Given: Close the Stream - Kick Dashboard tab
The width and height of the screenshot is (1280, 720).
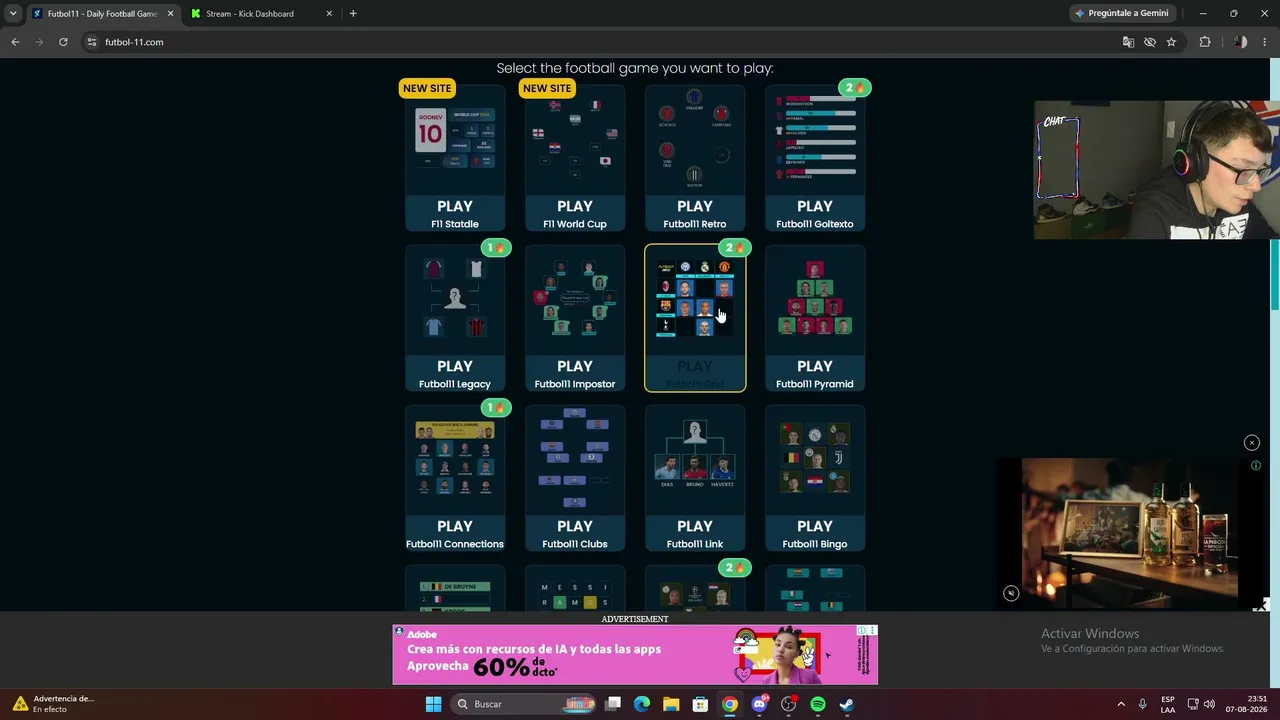Looking at the screenshot, I should point(329,14).
